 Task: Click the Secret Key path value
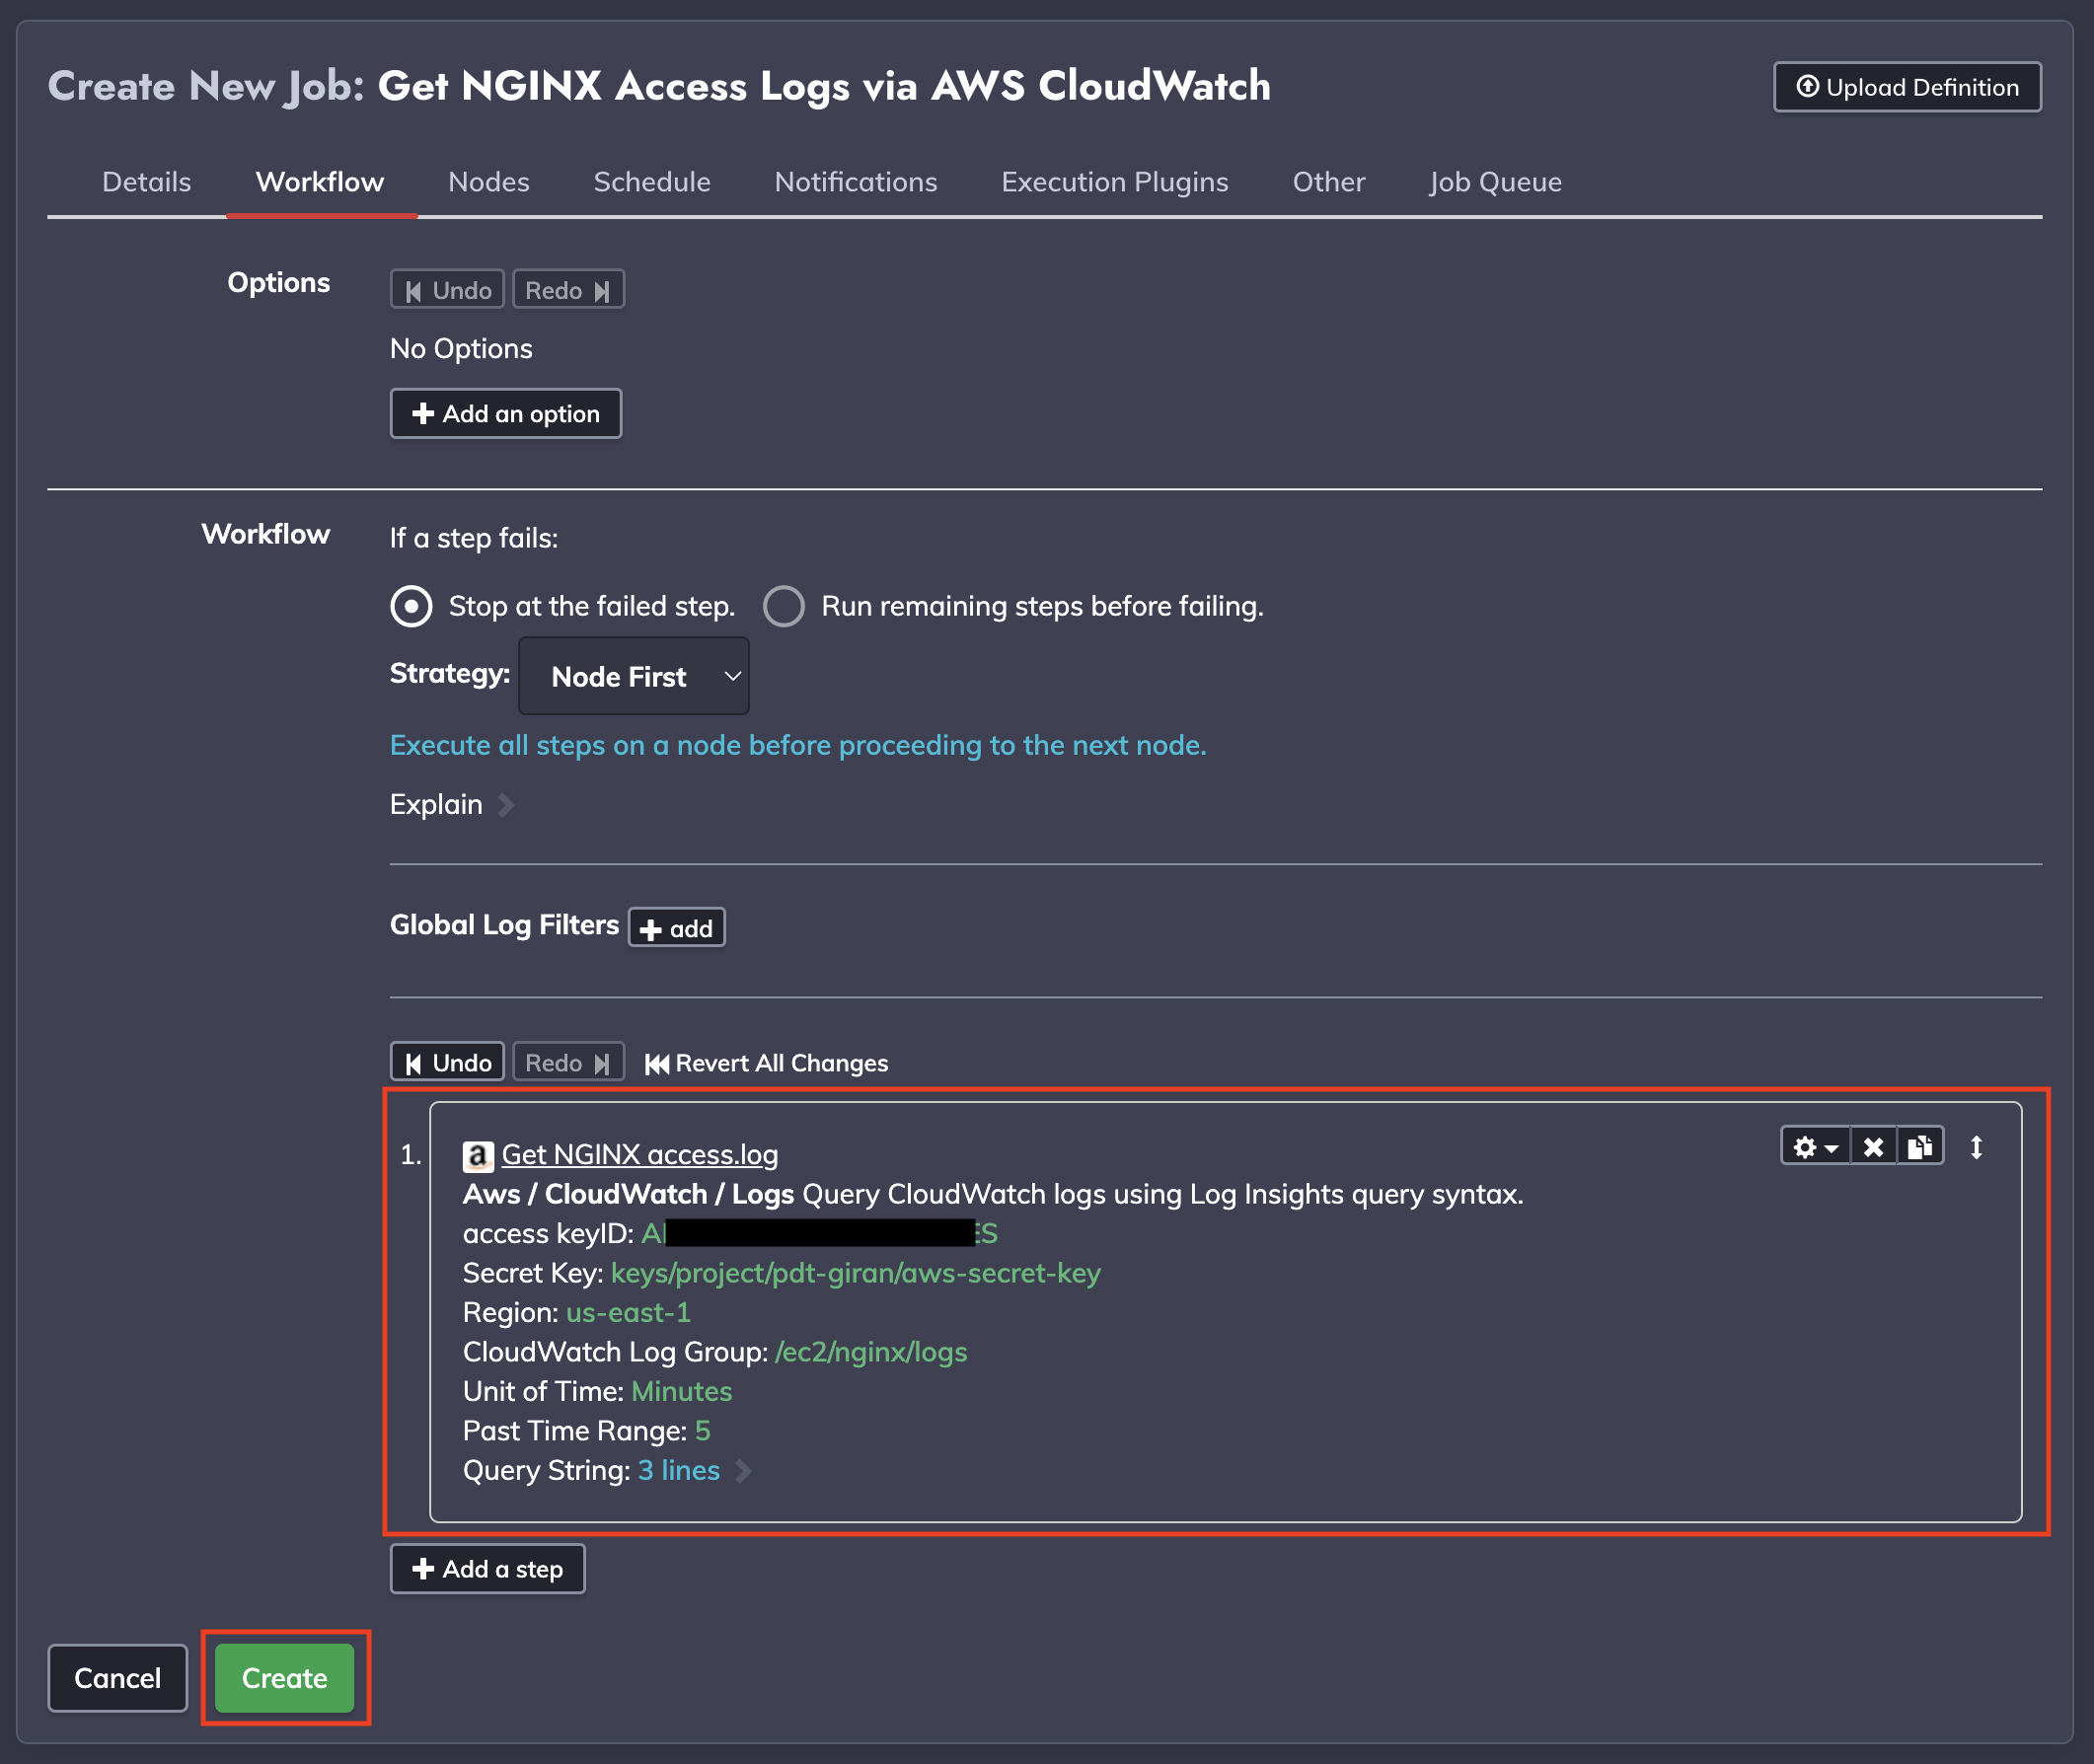(856, 1273)
